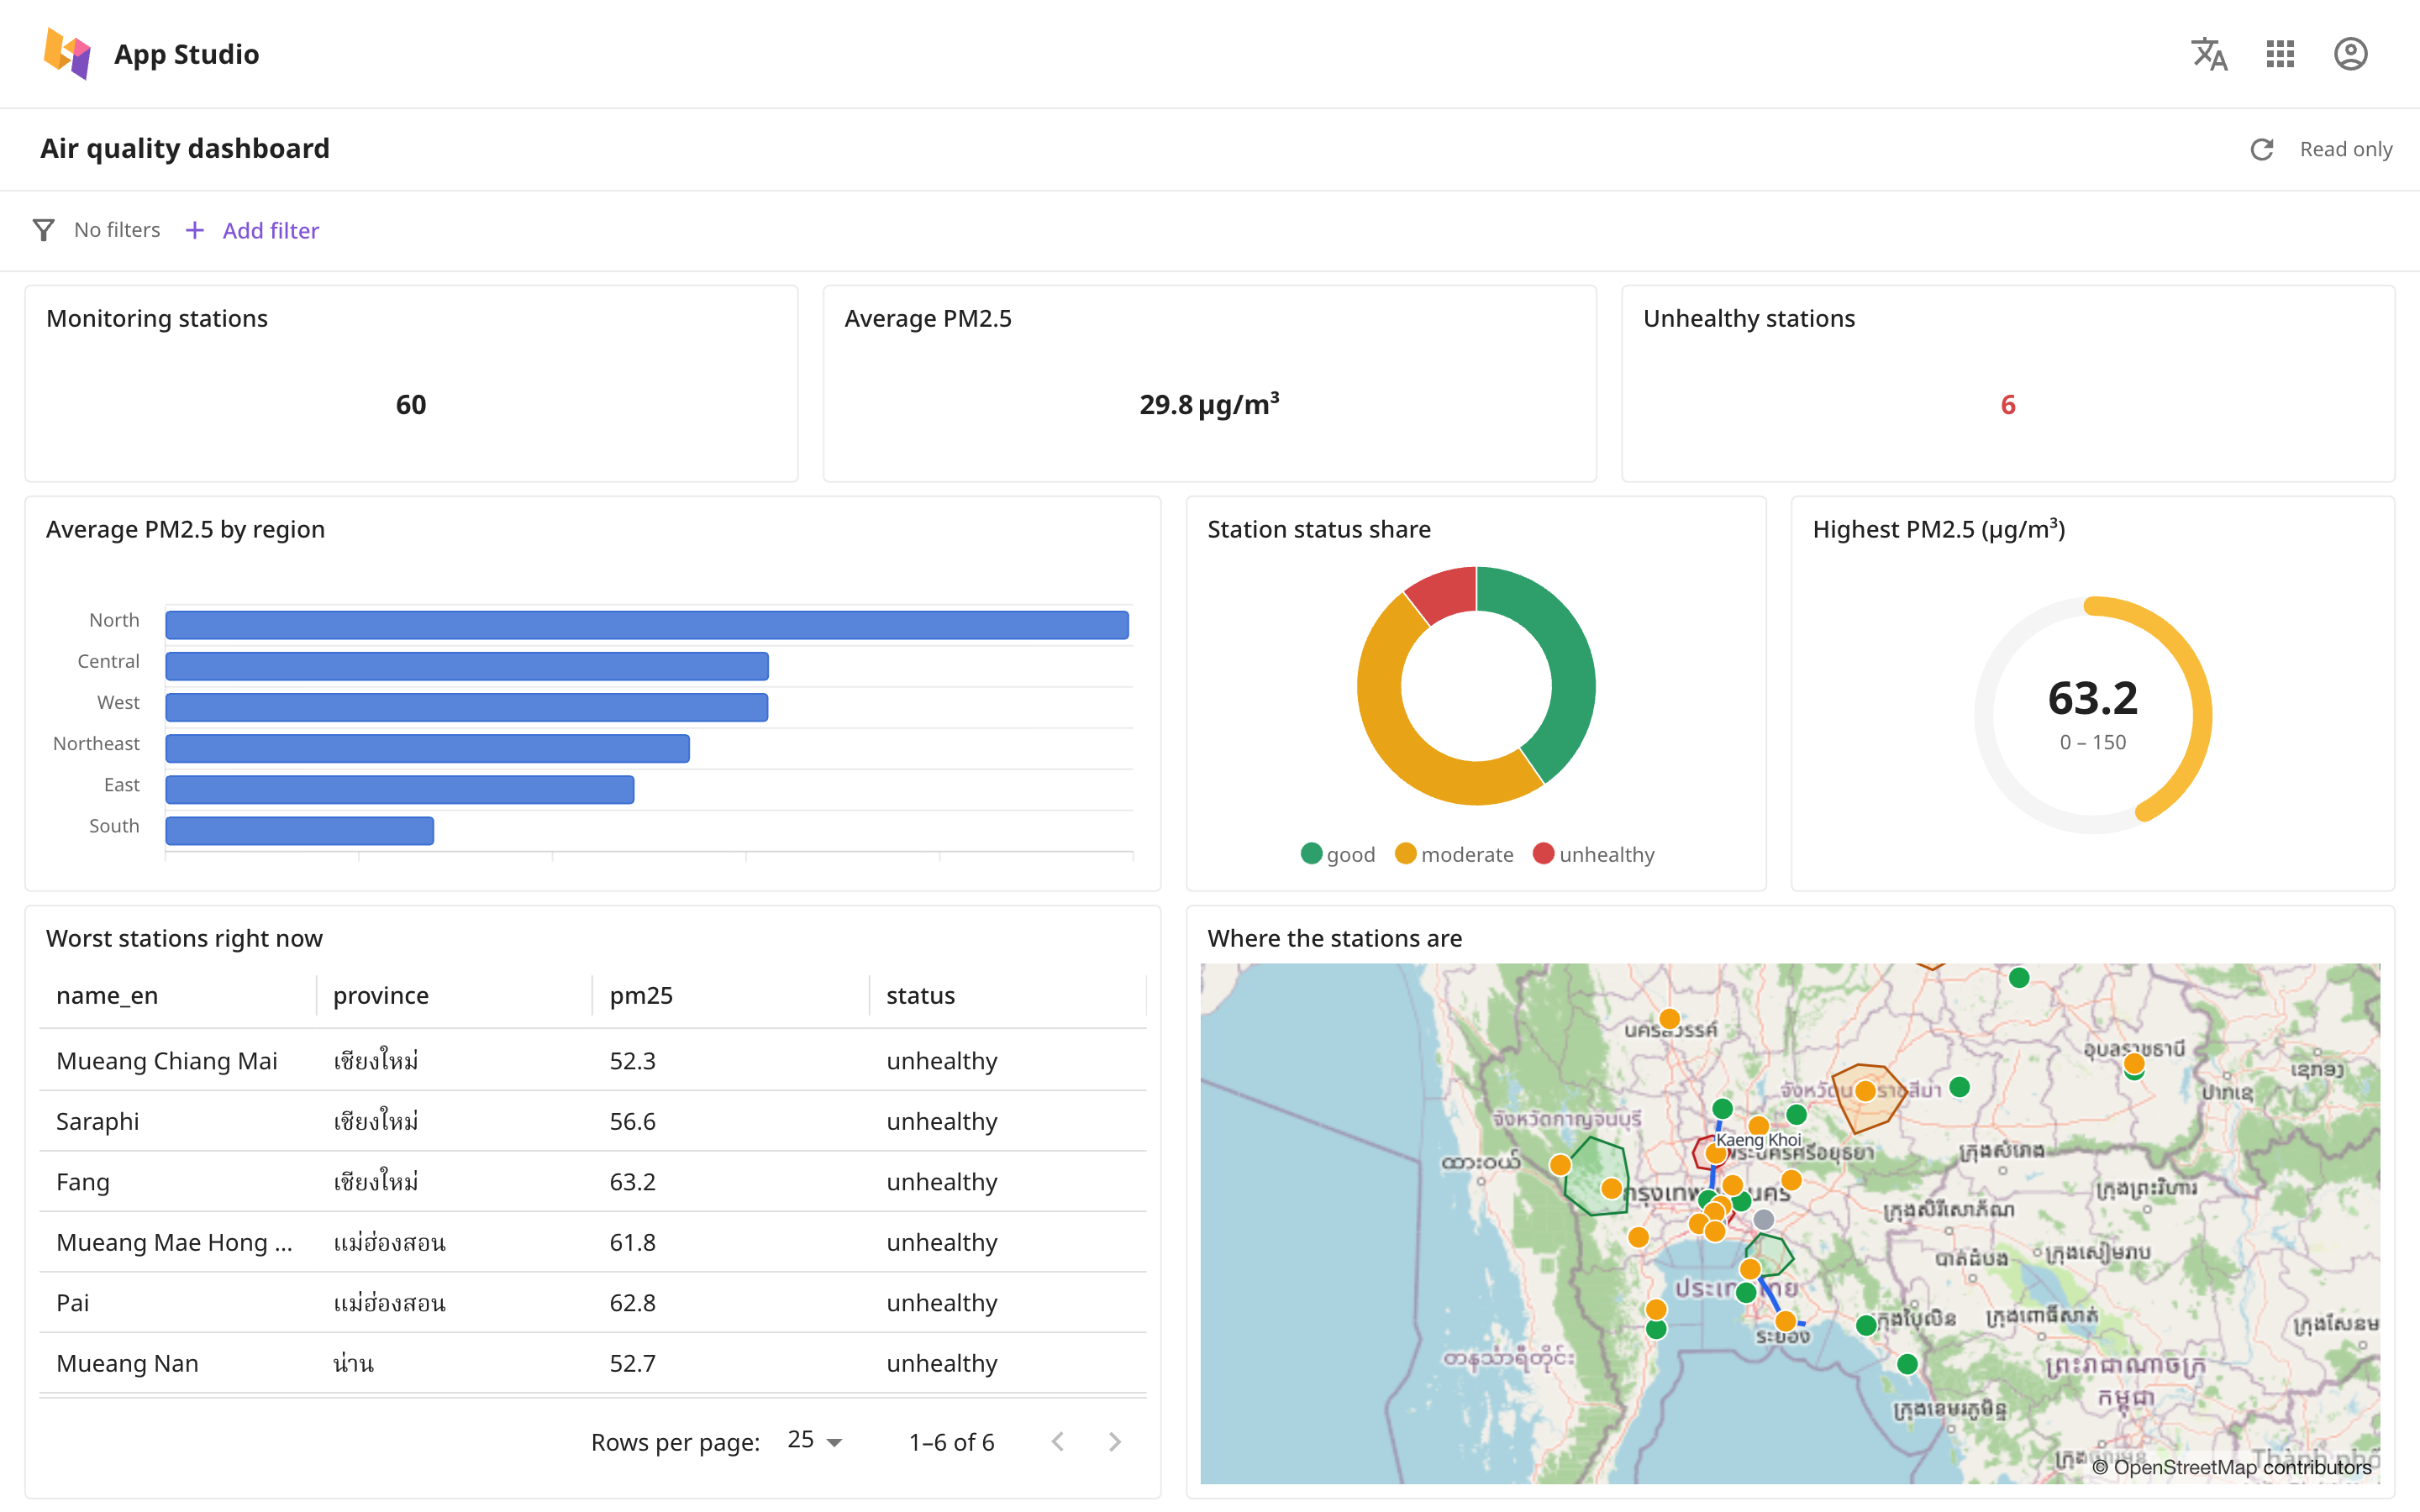Toggle the good legend entry

click(1338, 854)
